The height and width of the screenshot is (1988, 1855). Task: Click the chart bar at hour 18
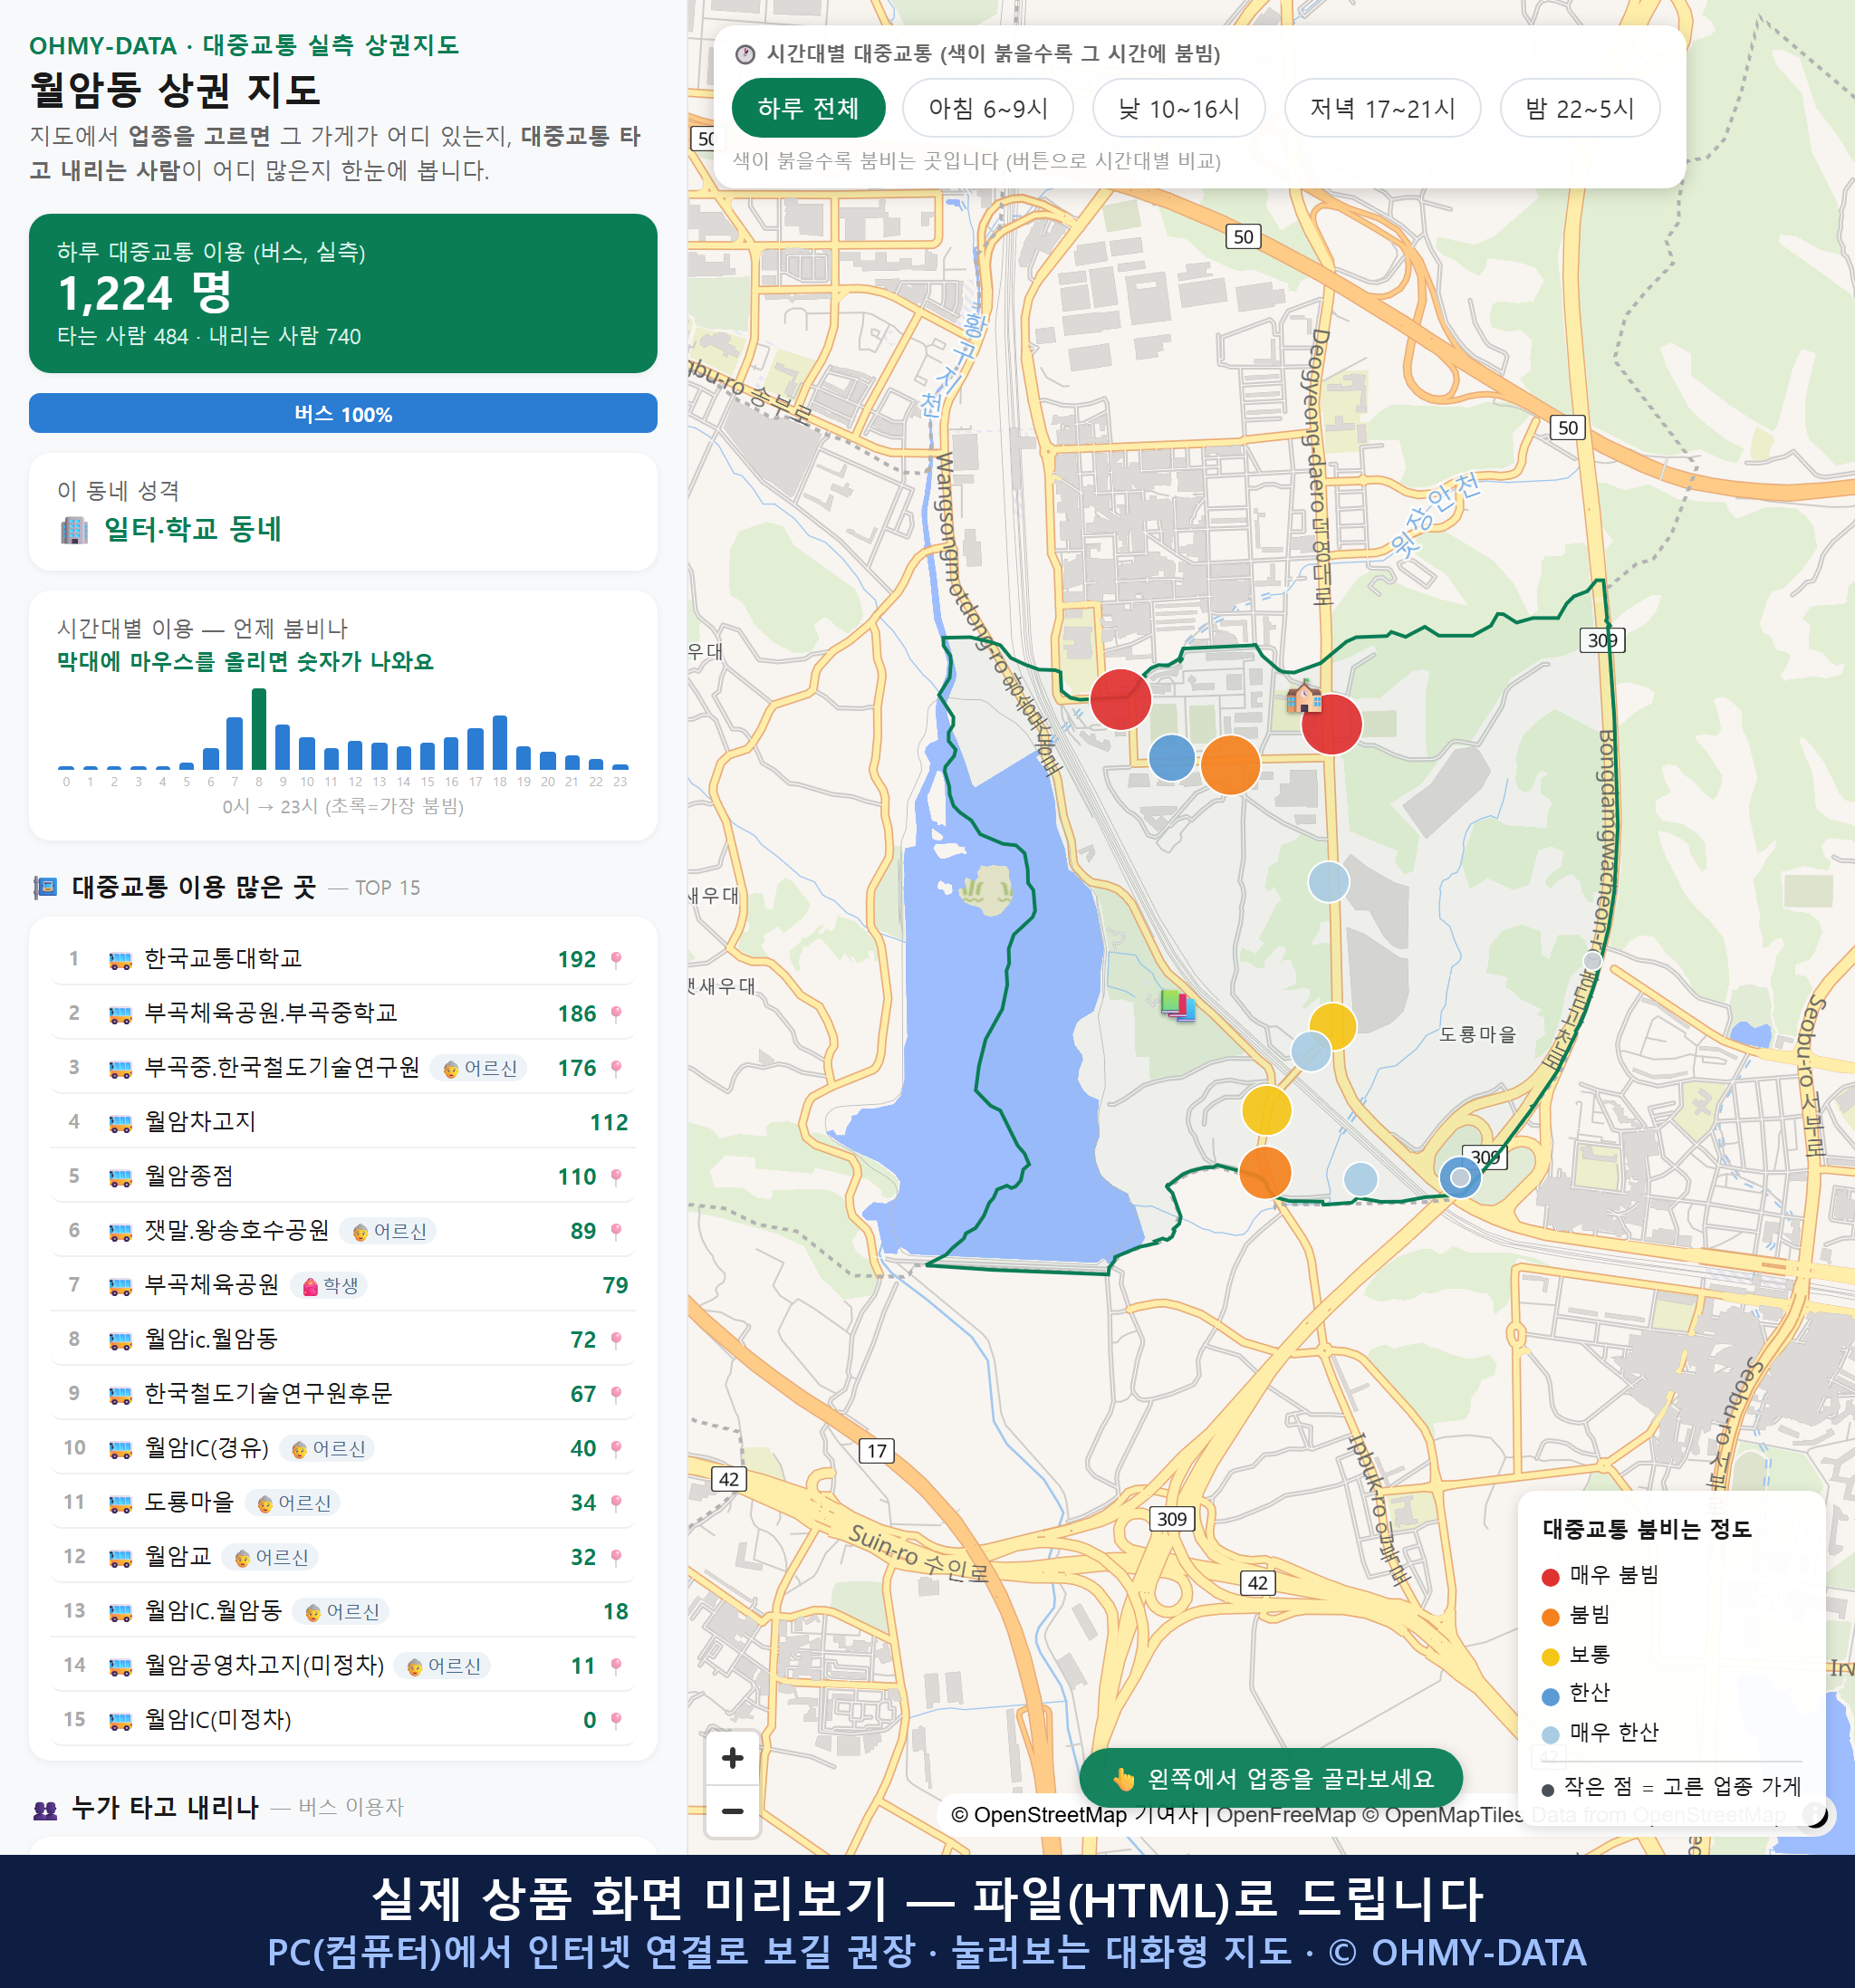point(500,742)
